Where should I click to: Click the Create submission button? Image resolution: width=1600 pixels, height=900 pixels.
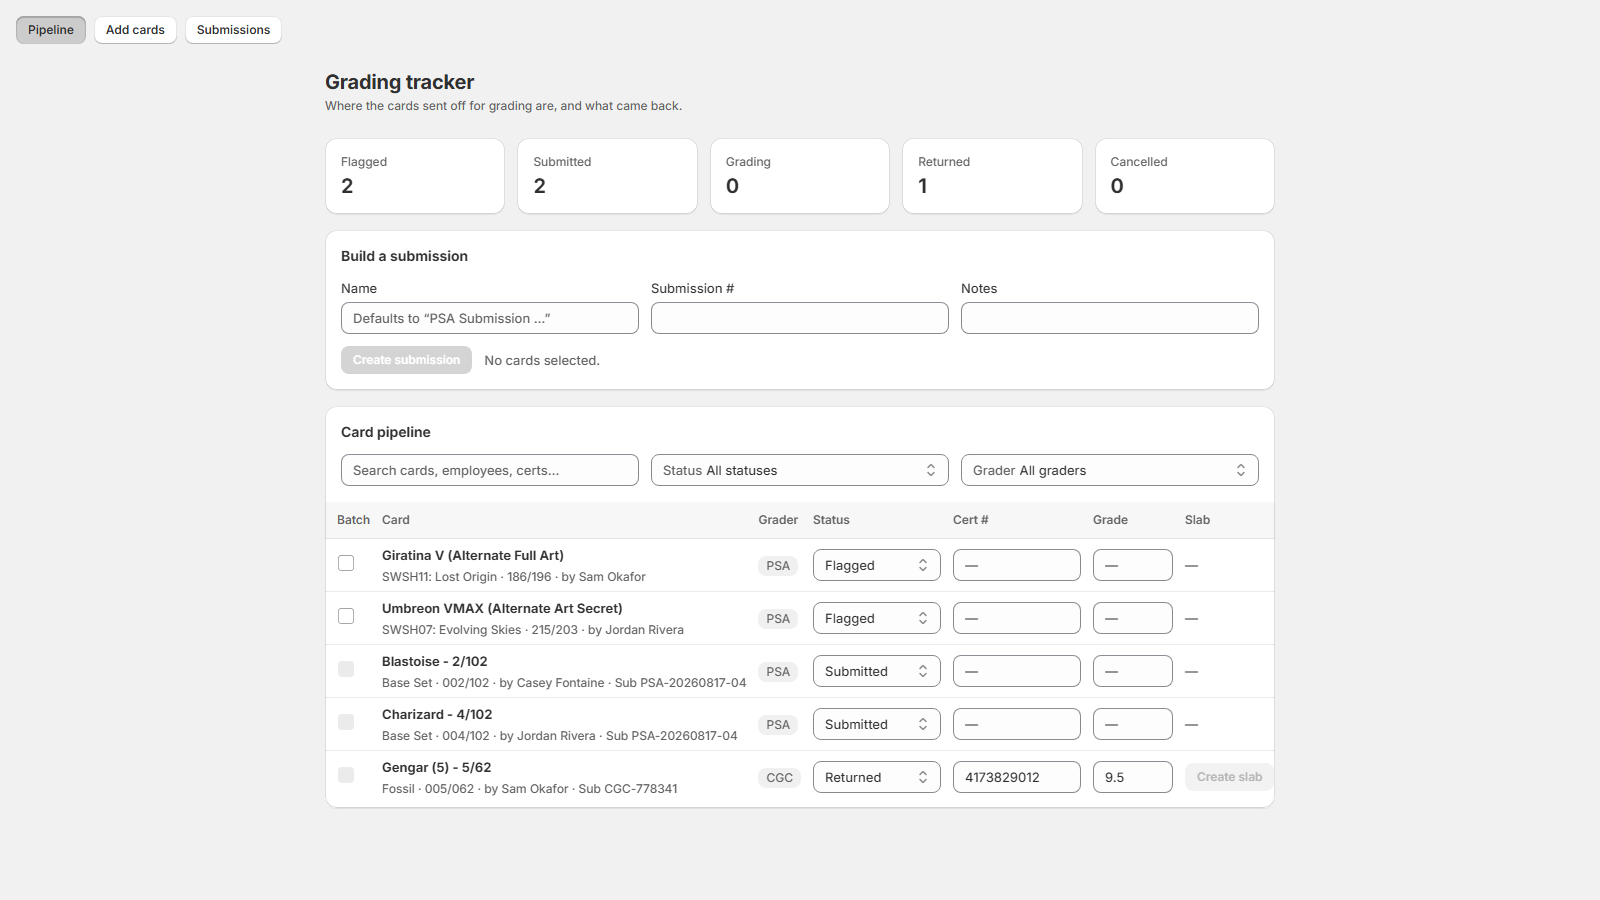(406, 360)
